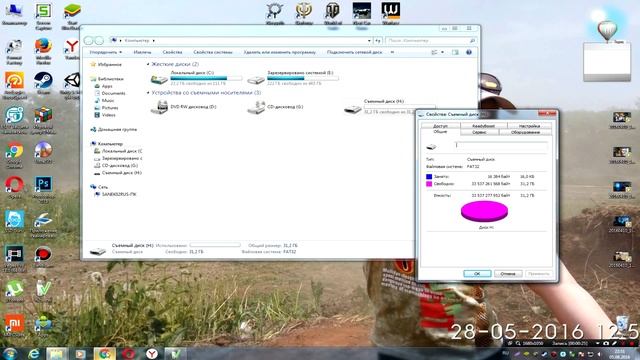Show more toolbar commands chevron
This screenshot has width=640, height=360.
tap(392, 52)
